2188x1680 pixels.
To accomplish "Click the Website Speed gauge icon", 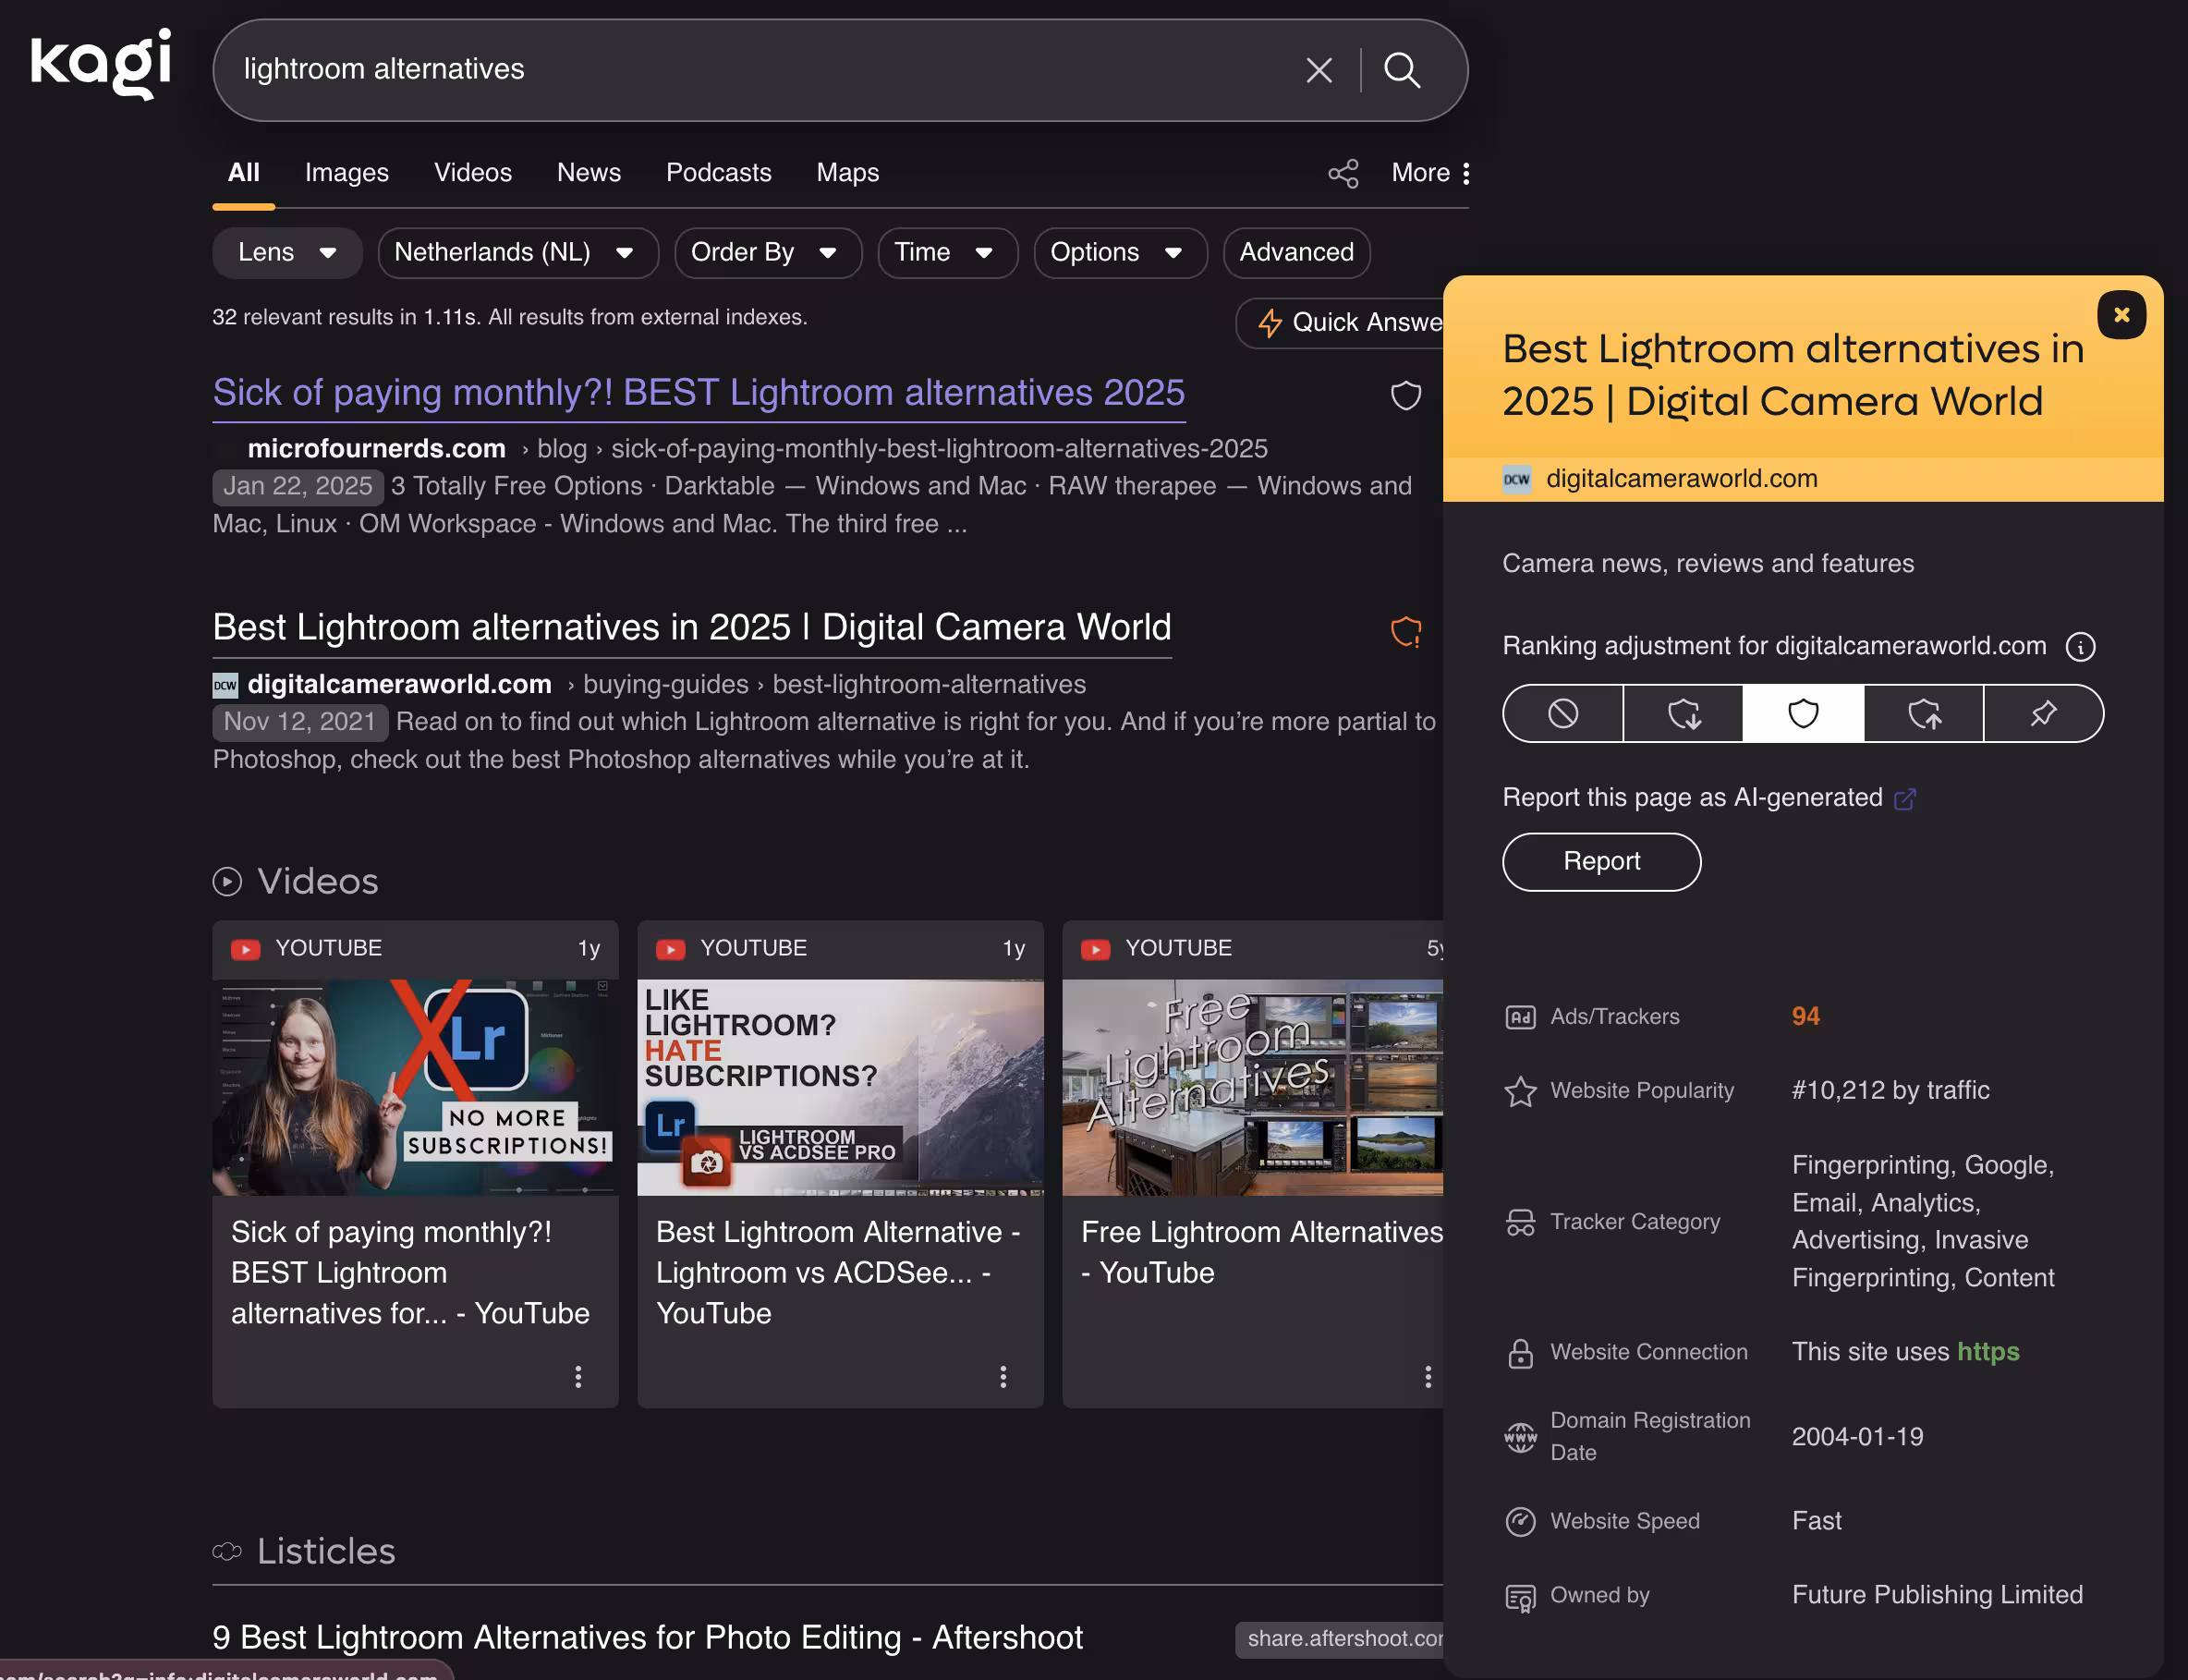I will coord(1520,1522).
